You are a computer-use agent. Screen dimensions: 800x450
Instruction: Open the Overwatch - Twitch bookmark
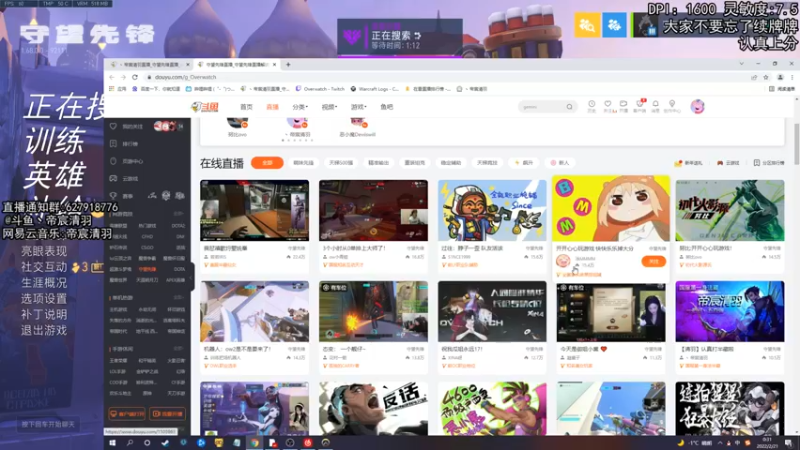pos(320,89)
